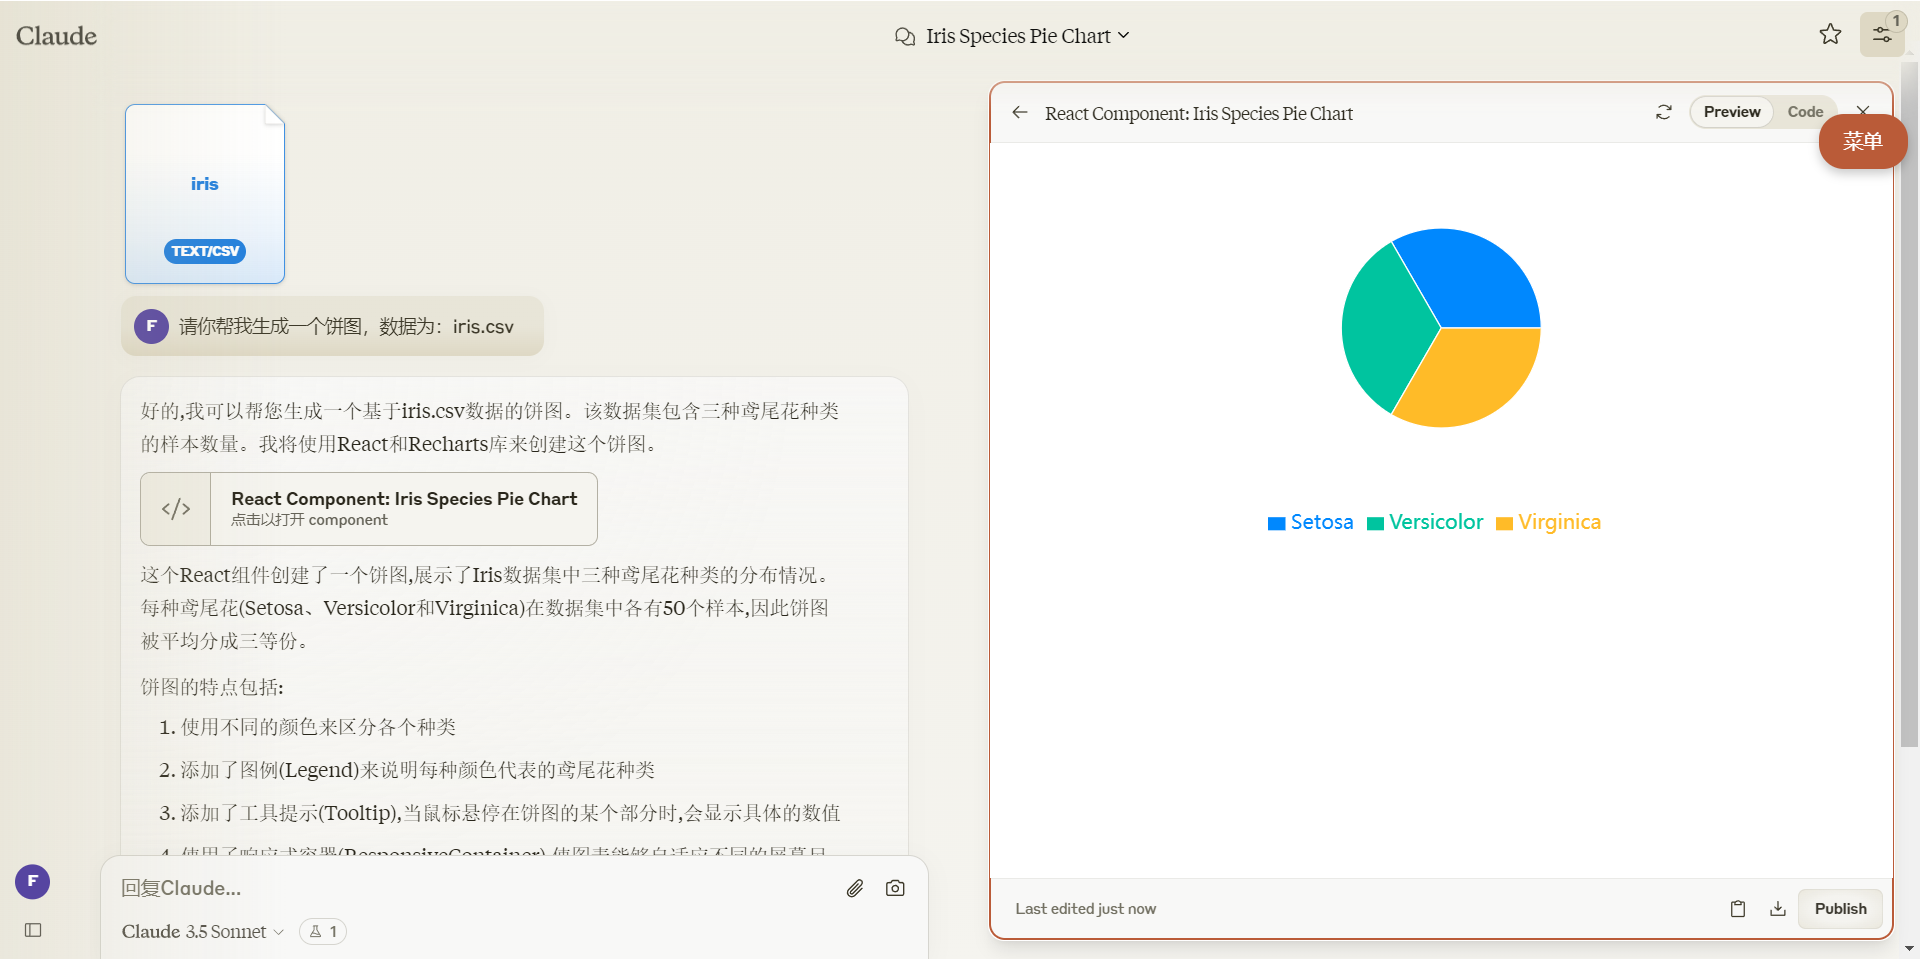The image size is (1920, 959).
Task: Publish the artifact
Action: (1840, 909)
